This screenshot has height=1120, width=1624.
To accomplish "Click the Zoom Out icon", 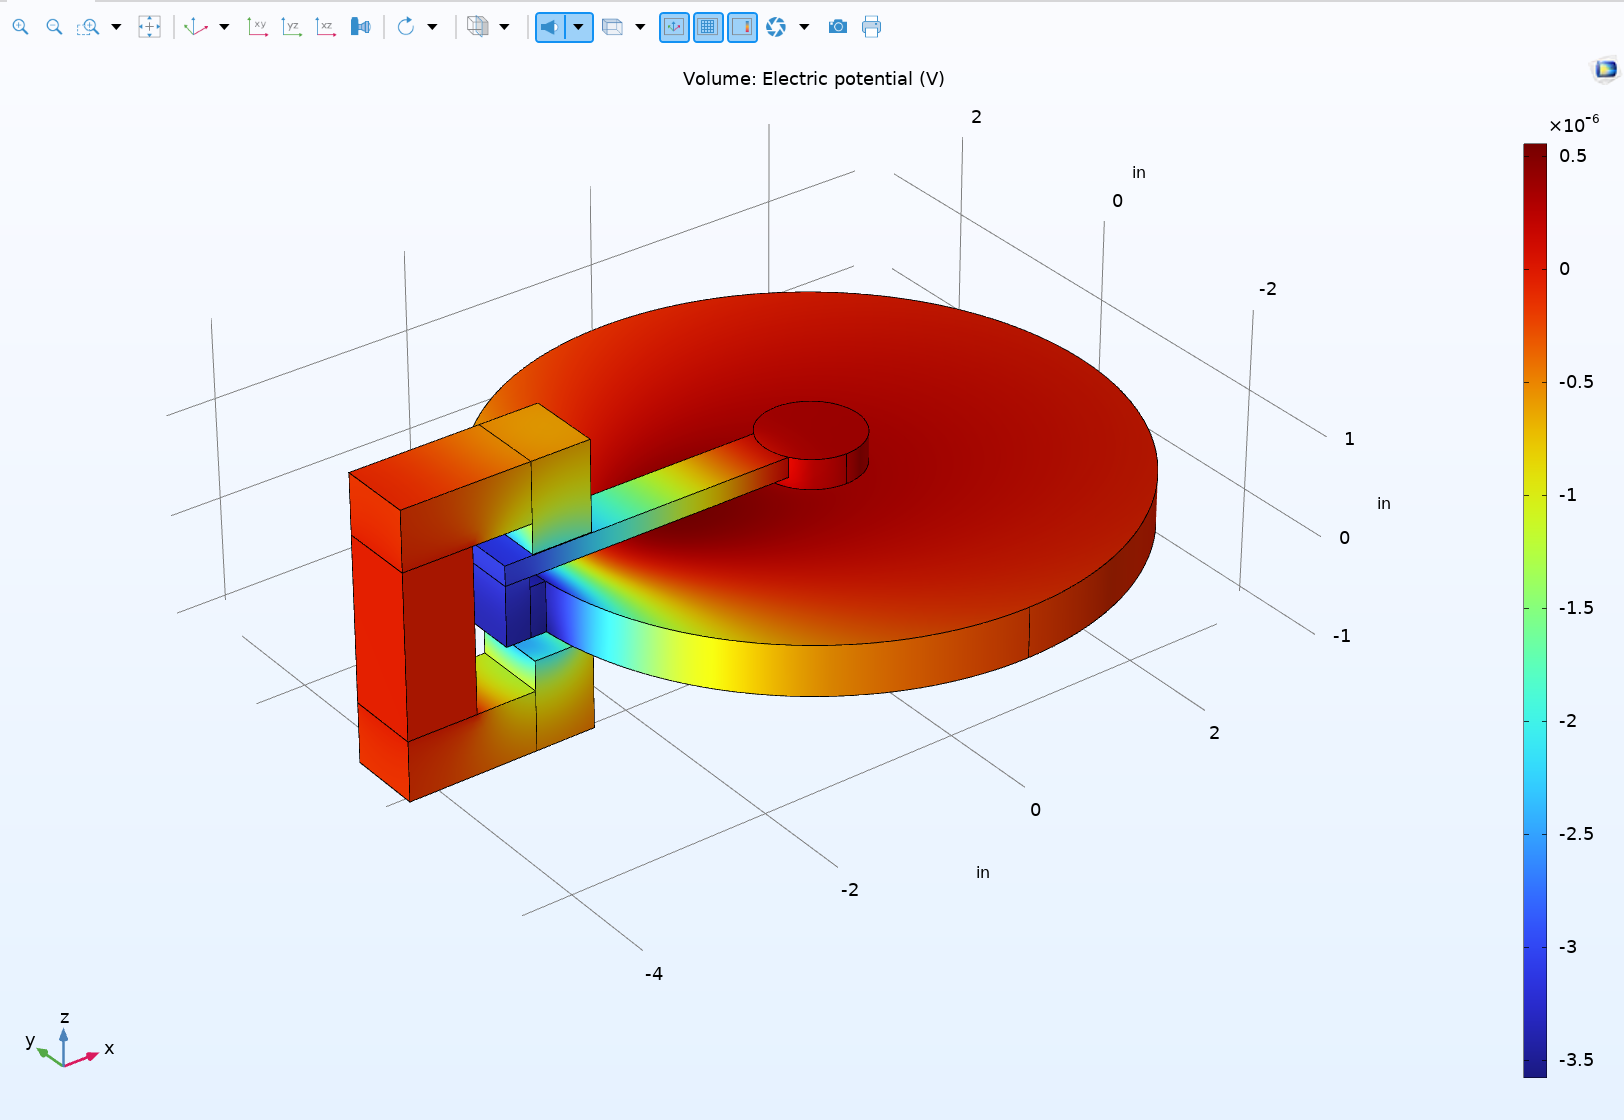I will [54, 27].
